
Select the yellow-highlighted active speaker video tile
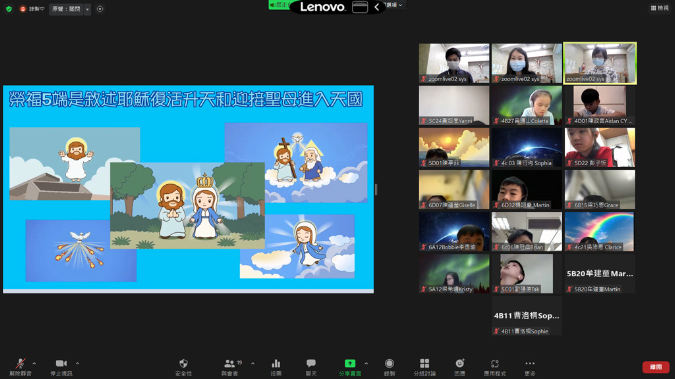600,63
